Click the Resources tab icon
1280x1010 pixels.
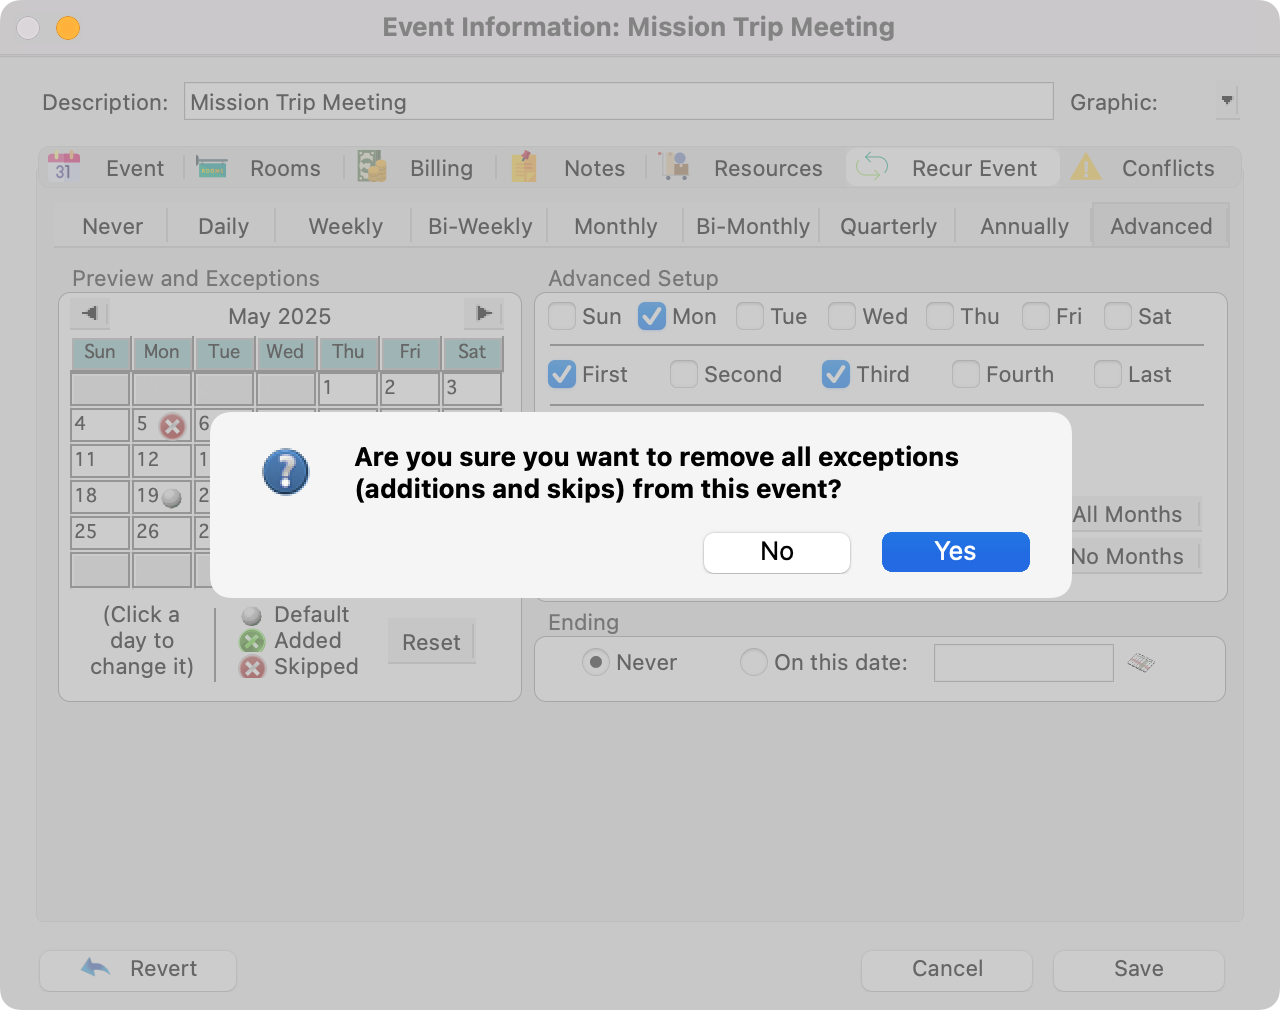(x=676, y=167)
